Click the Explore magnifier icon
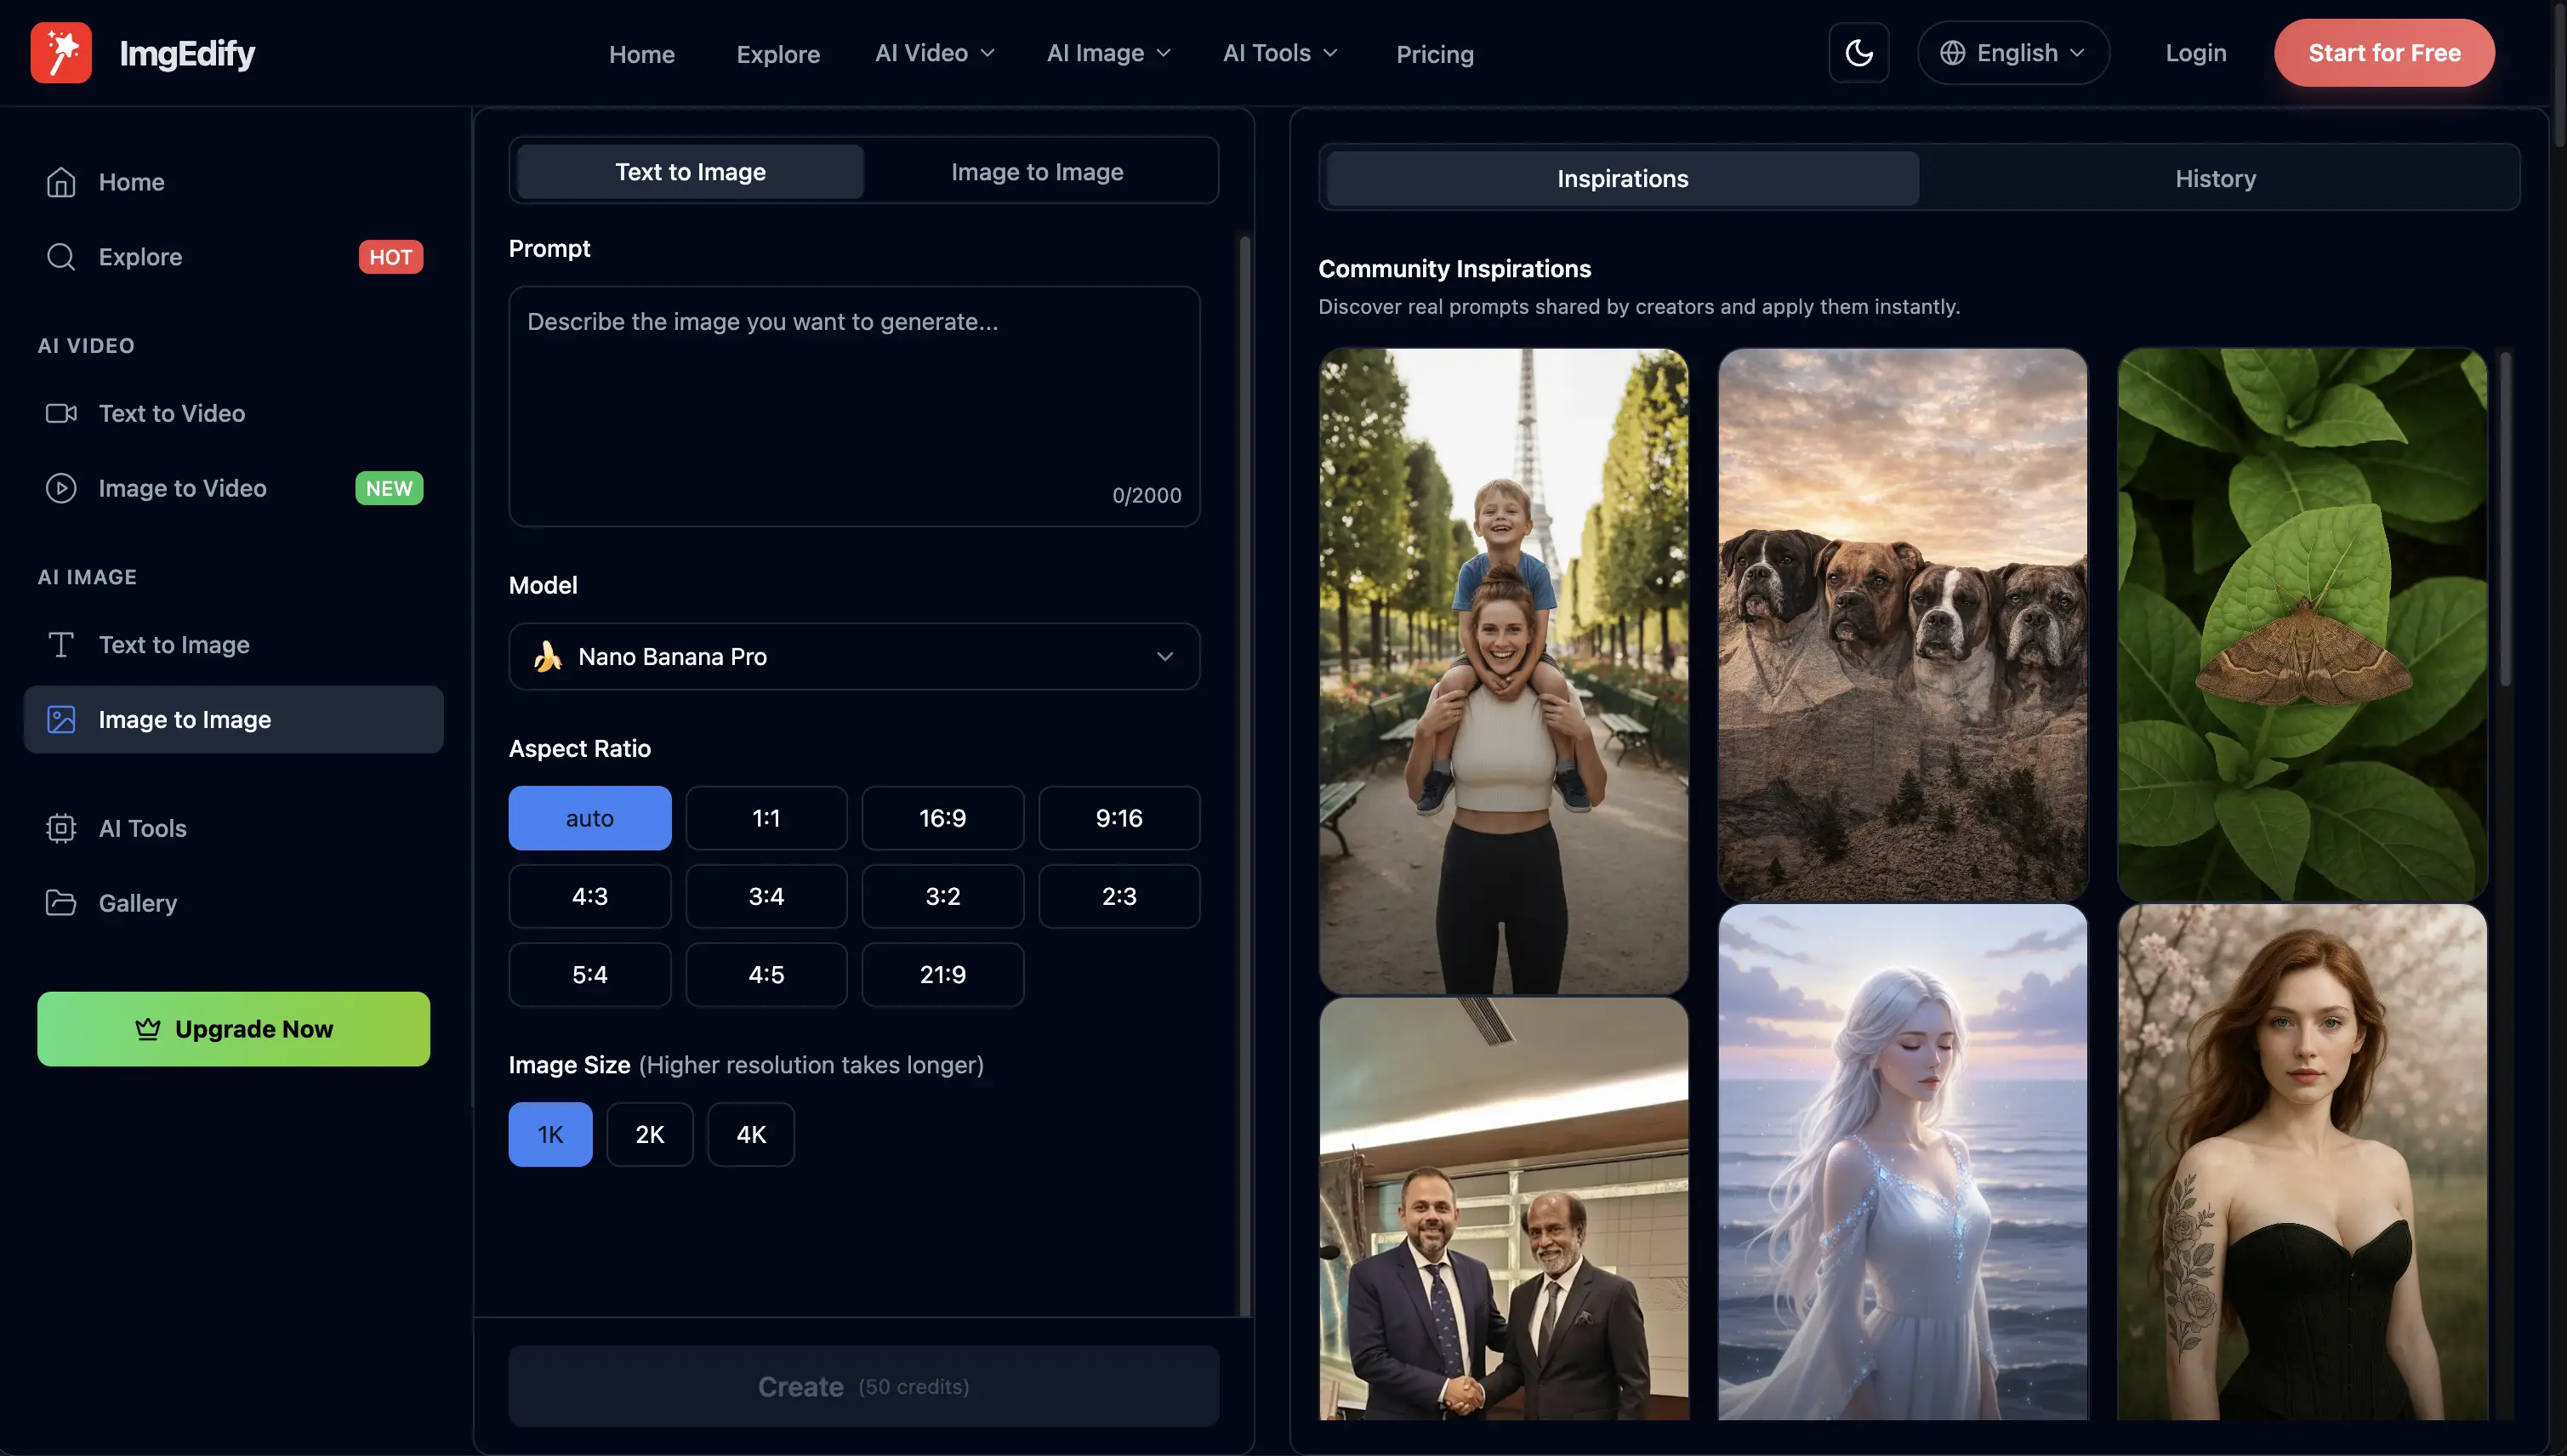The height and width of the screenshot is (1456, 2567). [x=60, y=256]
